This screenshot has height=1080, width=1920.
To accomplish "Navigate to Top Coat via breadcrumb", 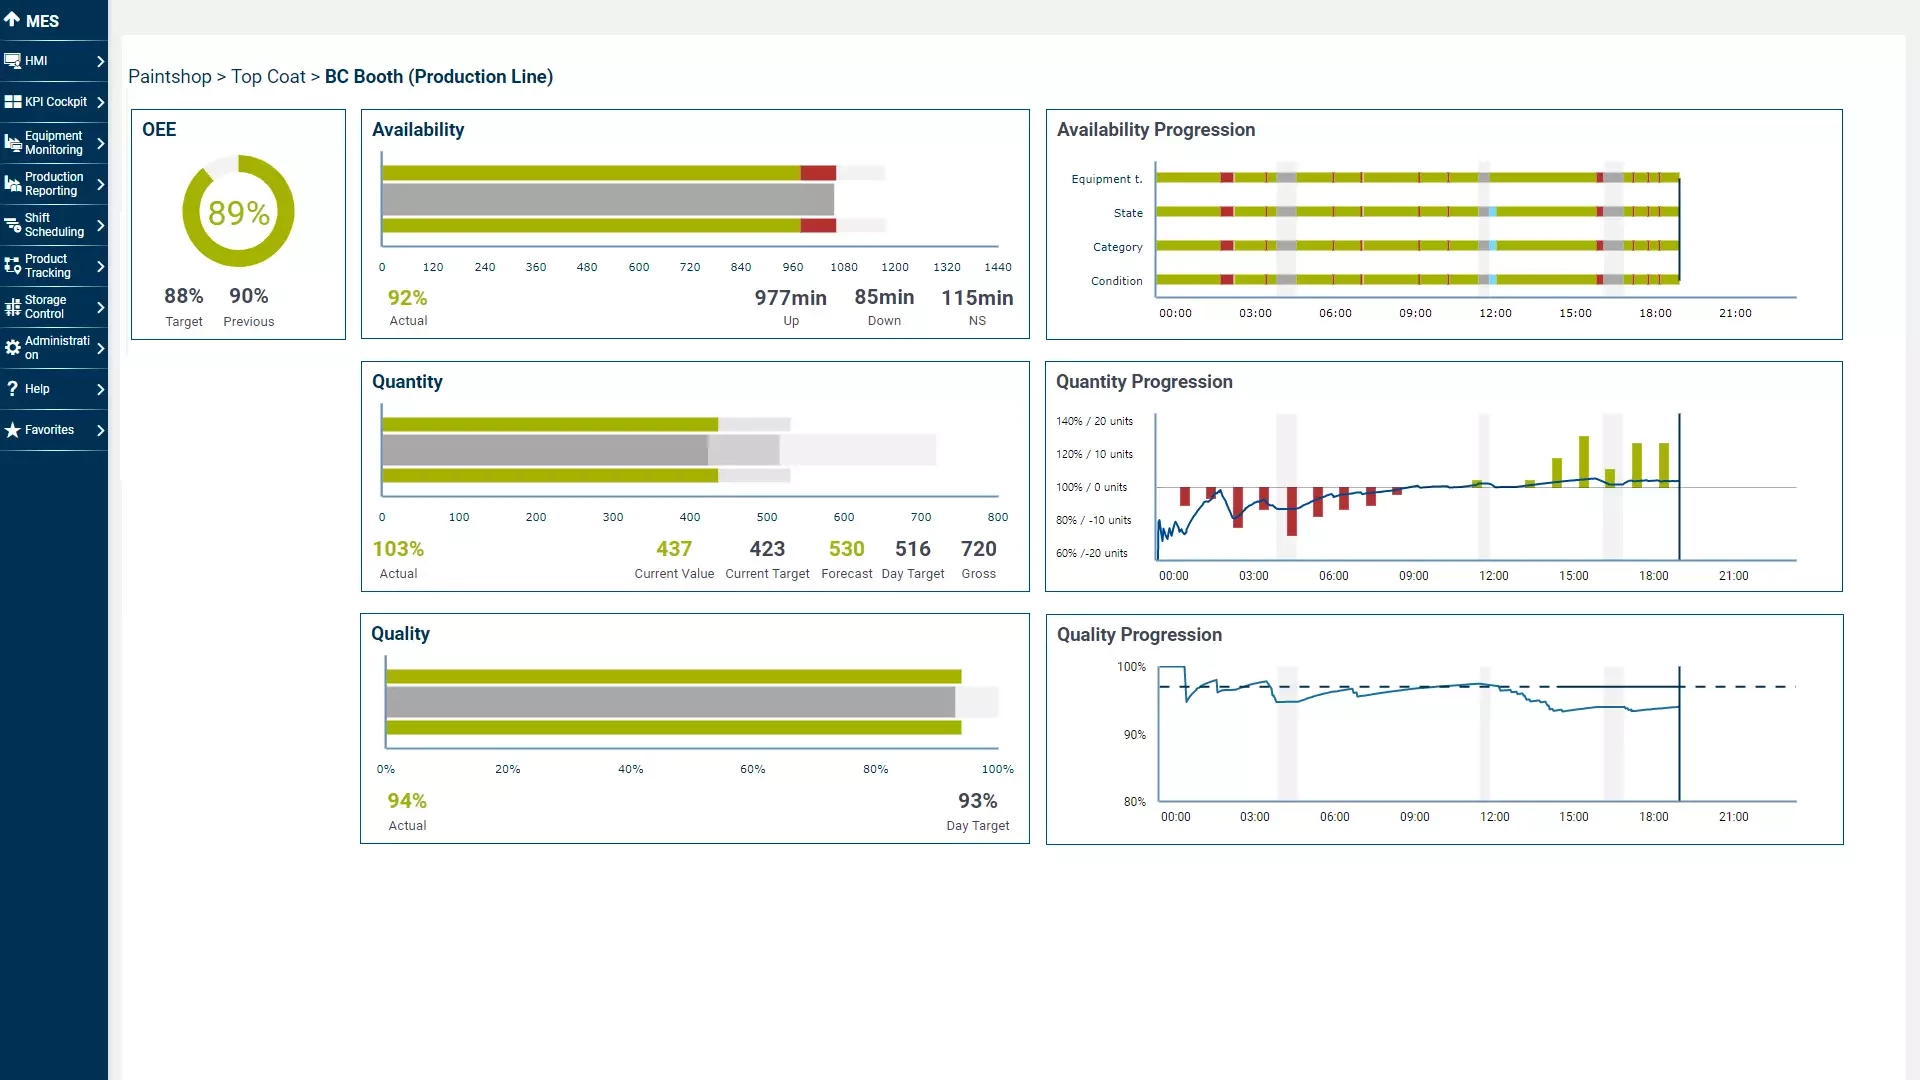I will coord(267,77).
